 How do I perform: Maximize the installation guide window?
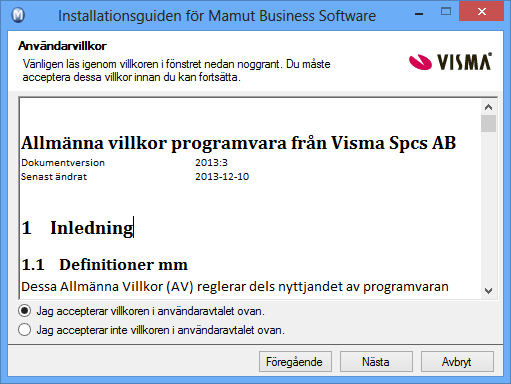[x=446, y=12]
